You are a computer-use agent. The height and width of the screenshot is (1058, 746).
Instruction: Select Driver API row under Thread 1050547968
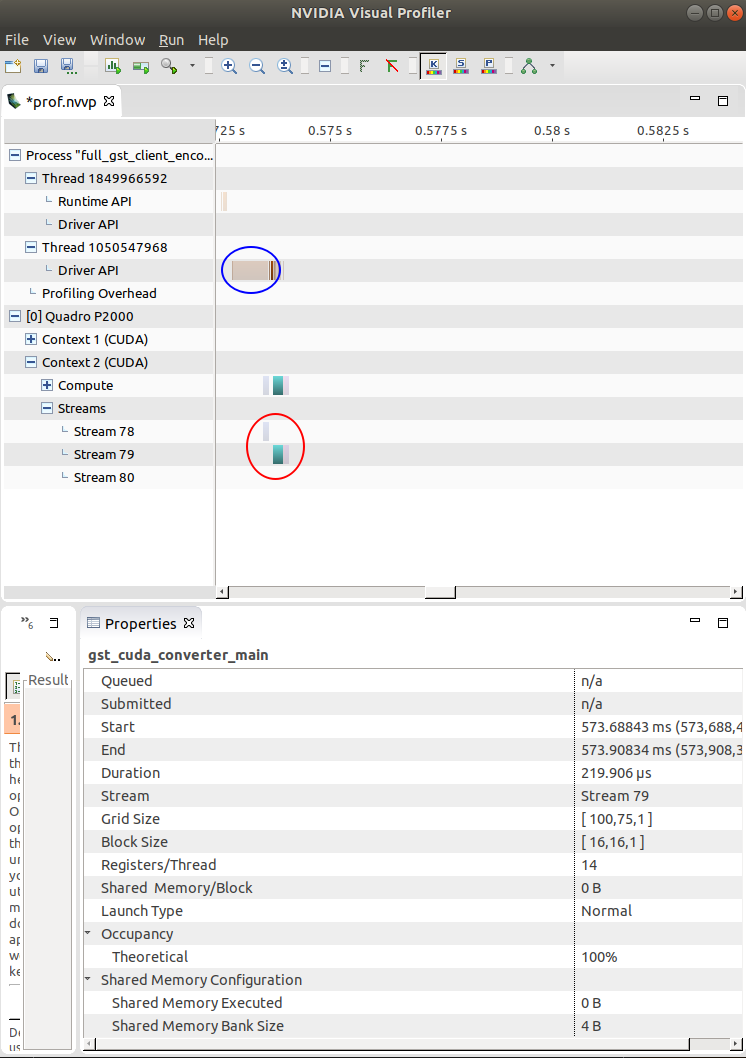(109, 271)
